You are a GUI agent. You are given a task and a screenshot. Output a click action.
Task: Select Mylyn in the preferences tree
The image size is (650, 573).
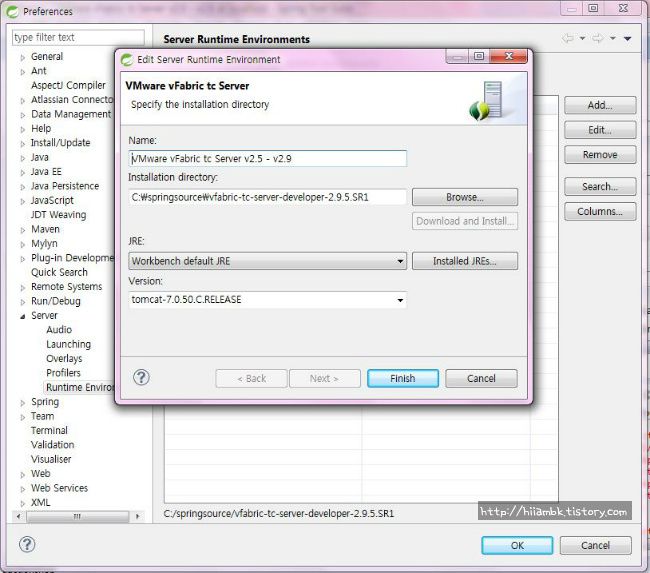(44, 244)
